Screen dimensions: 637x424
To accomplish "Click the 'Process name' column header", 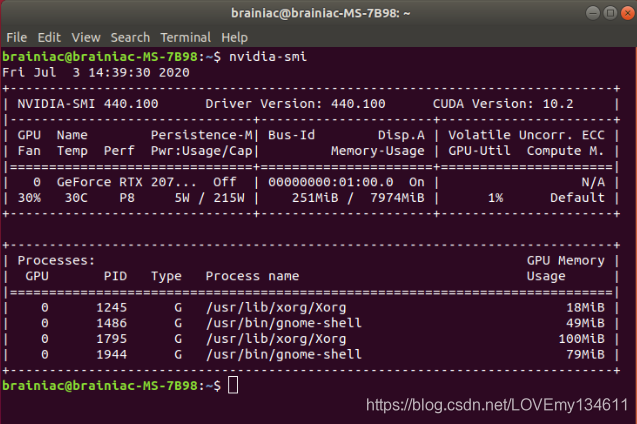I will (x=252, y=276).
